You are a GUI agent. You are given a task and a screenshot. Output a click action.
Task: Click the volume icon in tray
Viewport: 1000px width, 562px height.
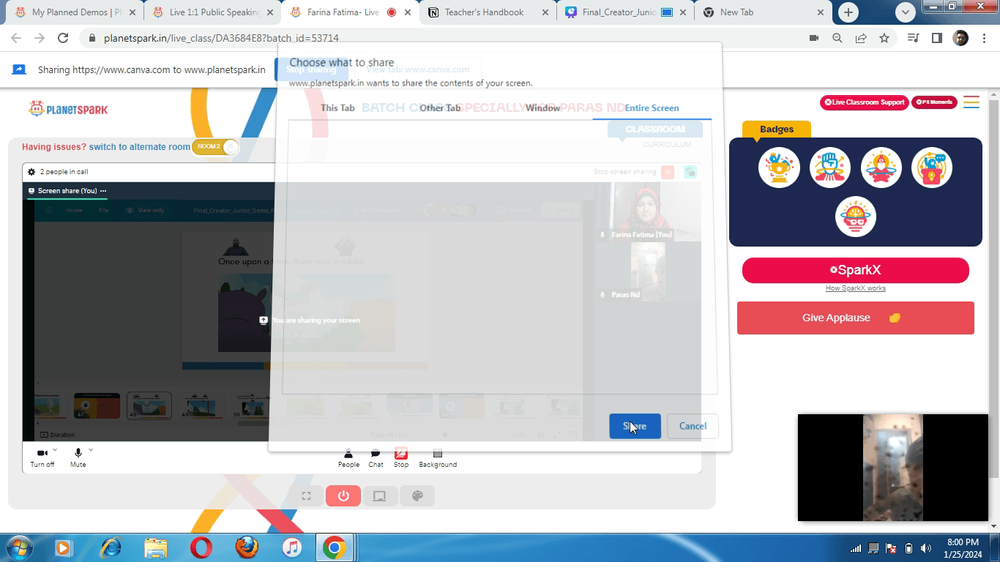point(926,549)
